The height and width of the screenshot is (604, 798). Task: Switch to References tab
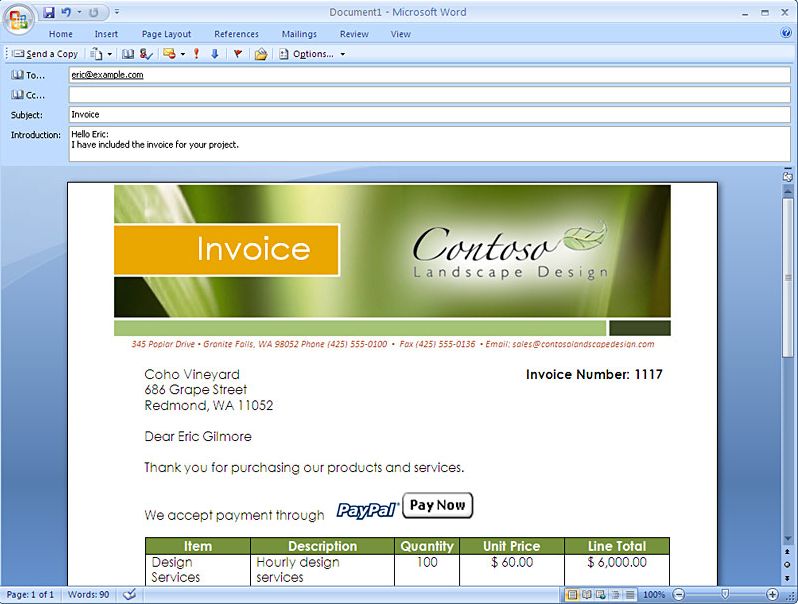pos(236,34)
